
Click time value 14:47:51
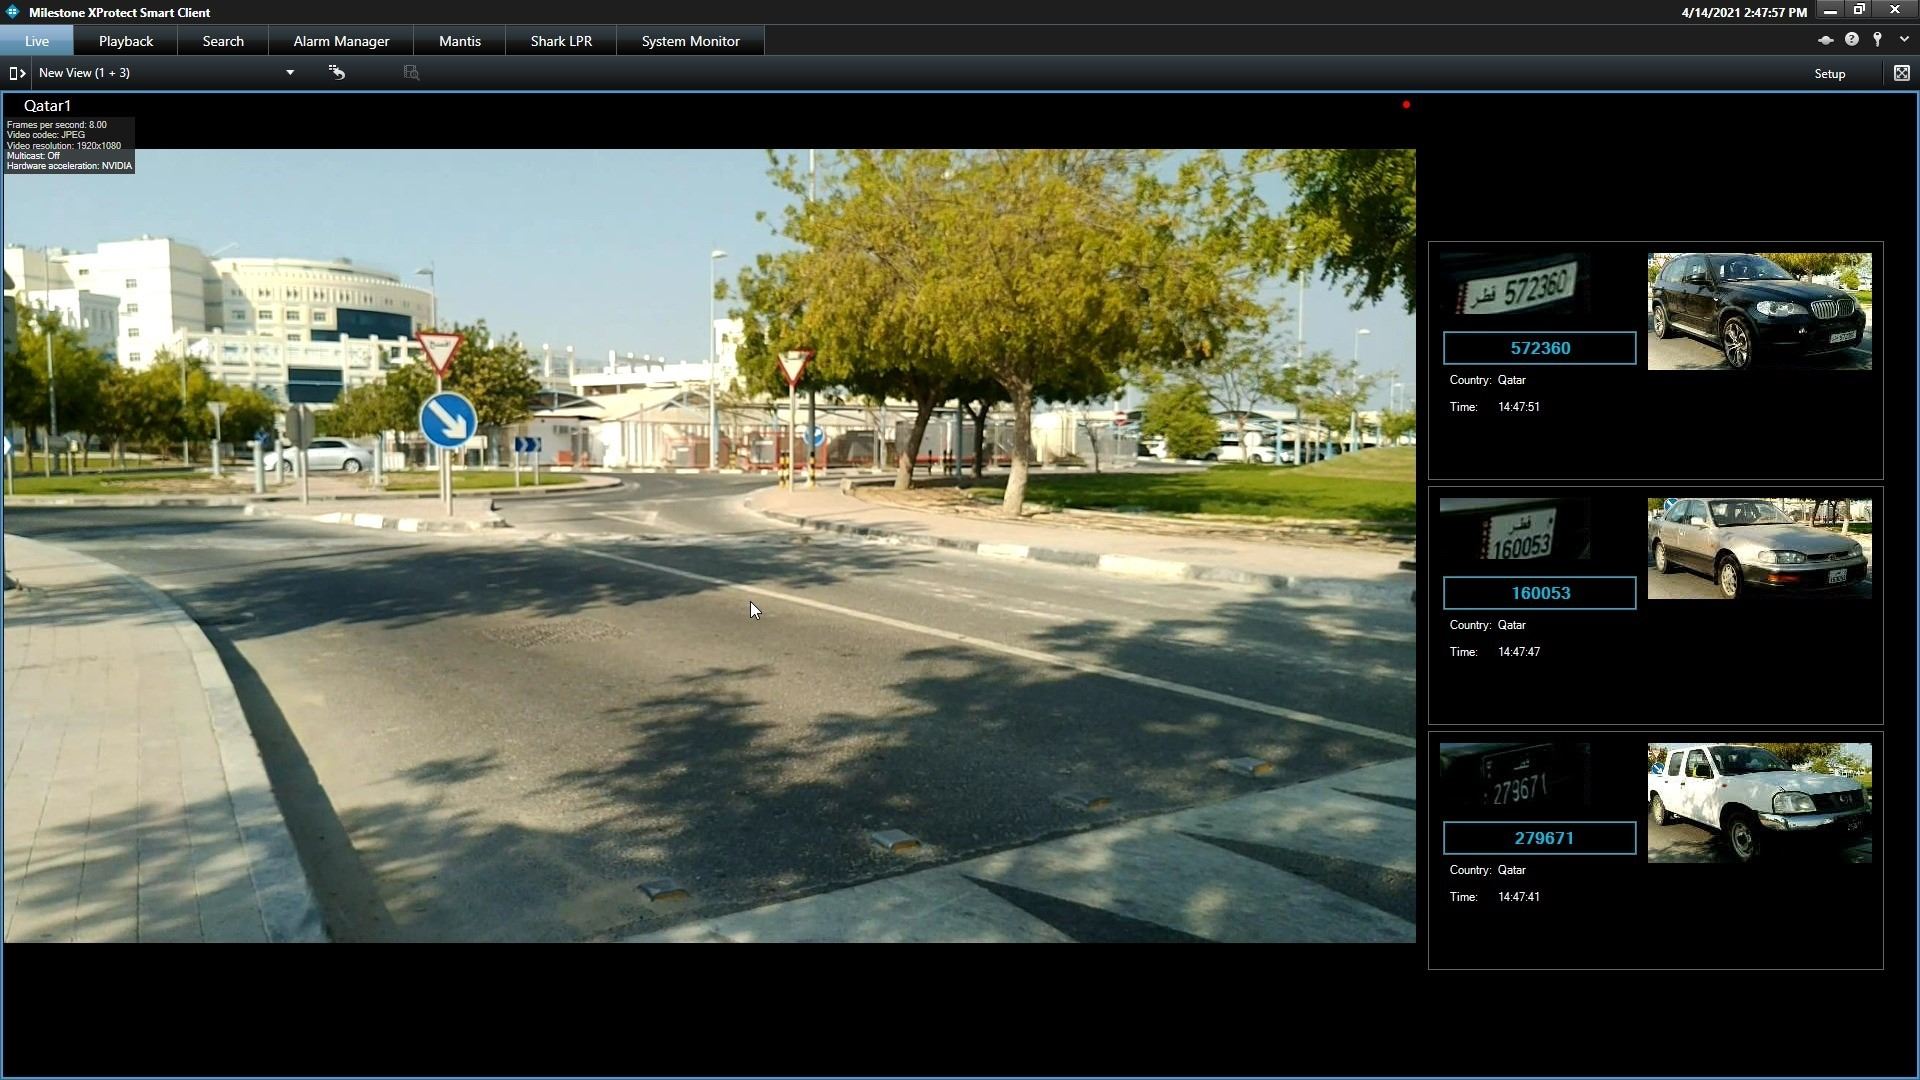(x=1519, y=407)
